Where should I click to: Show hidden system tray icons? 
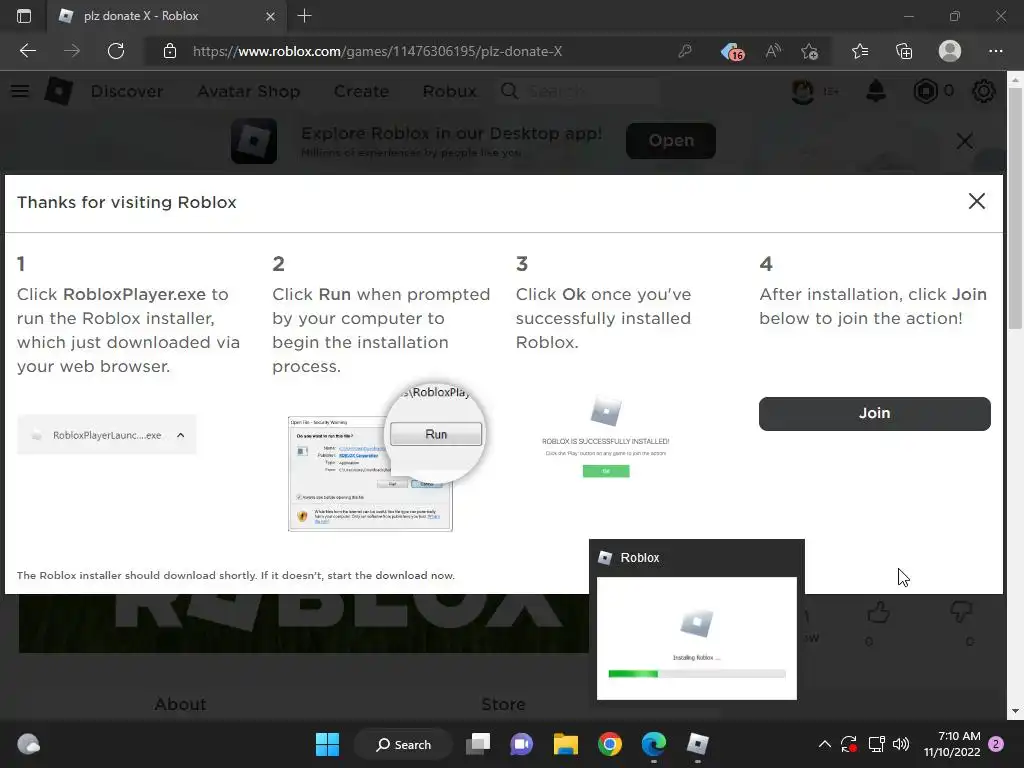tap(825, 744)
